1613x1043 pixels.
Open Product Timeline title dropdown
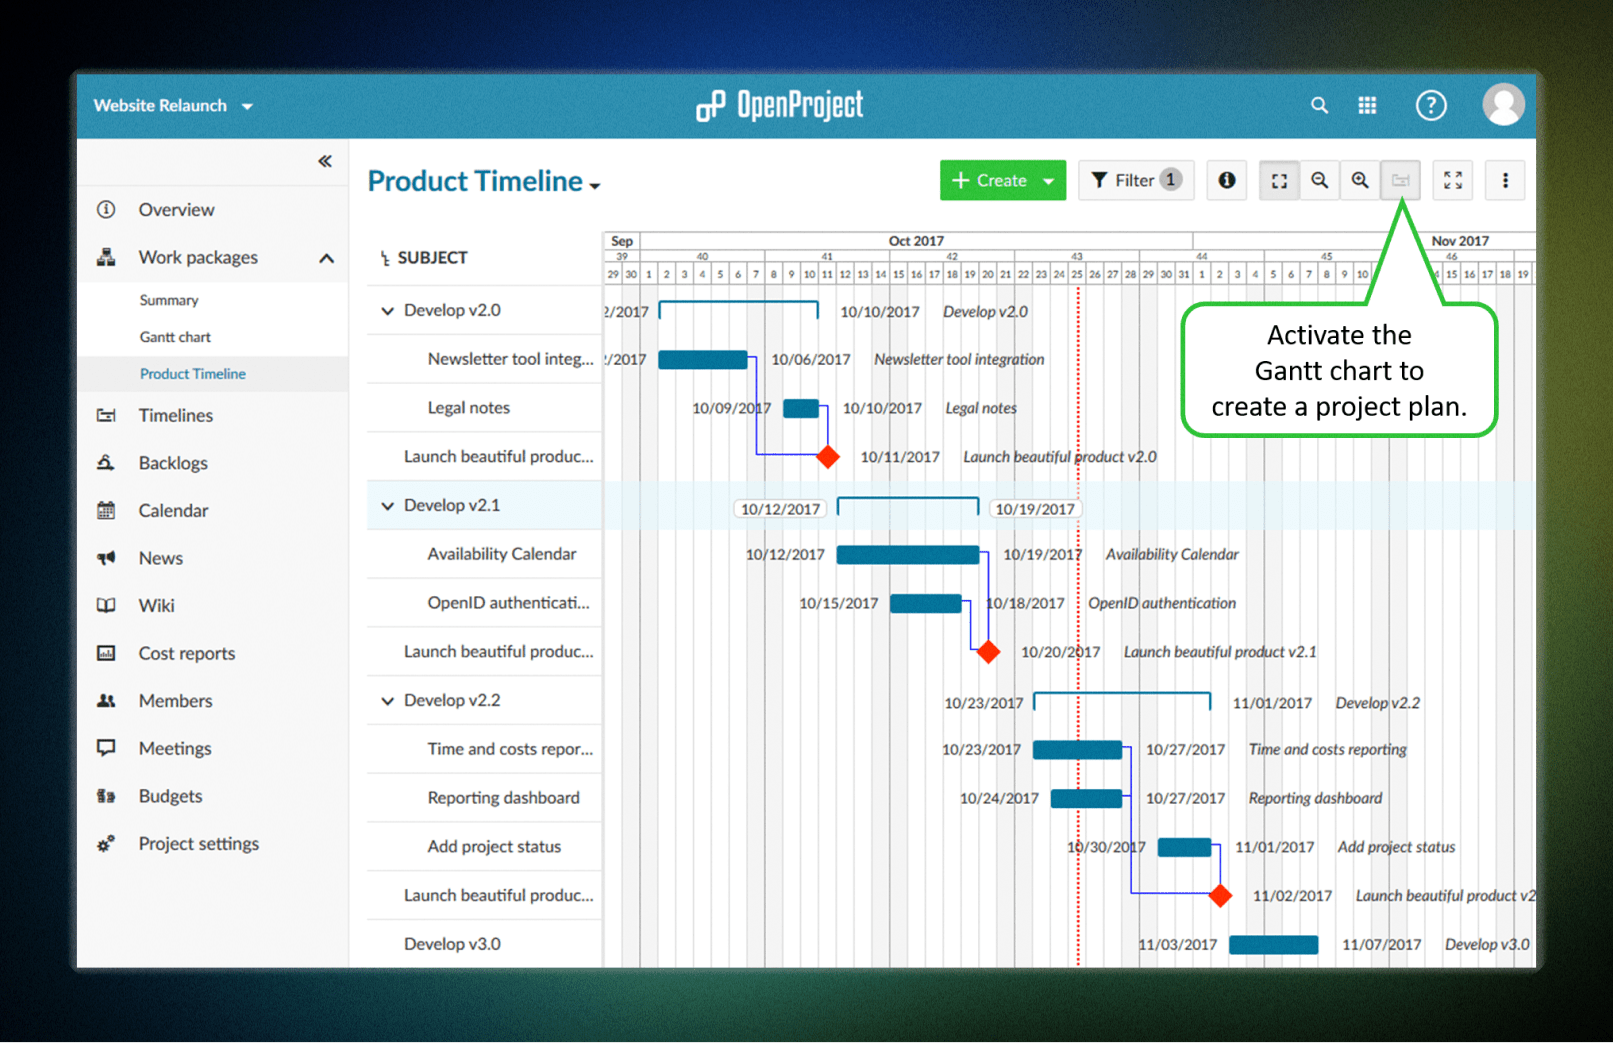click(x=484, y=181)
